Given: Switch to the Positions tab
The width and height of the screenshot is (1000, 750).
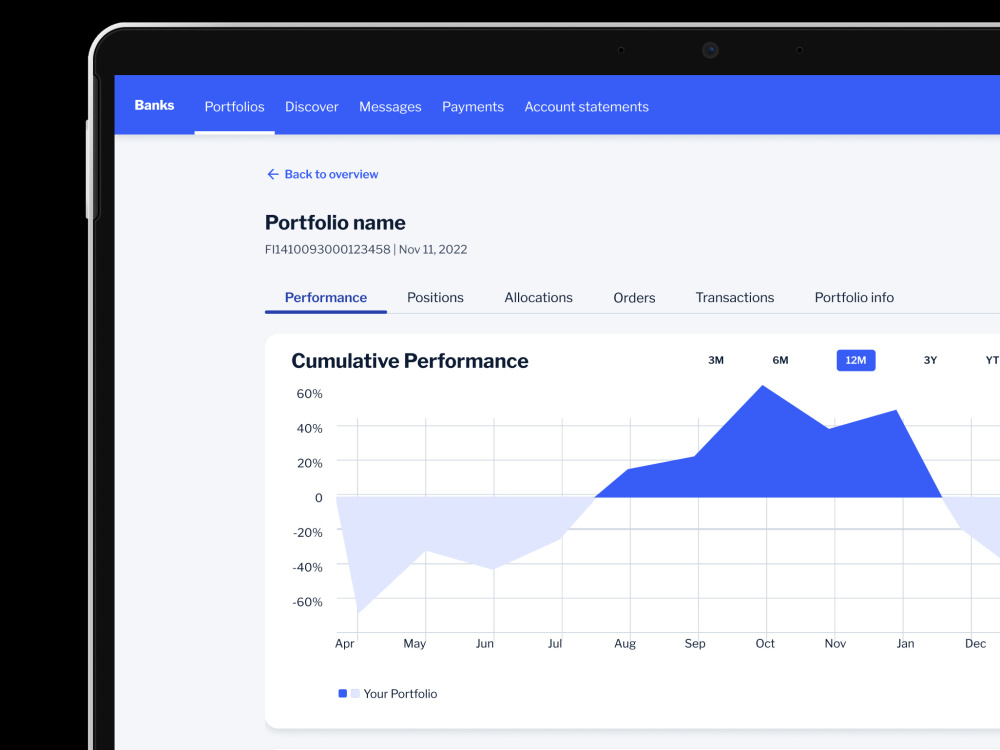Looking at the screenshot, I should pos(435,297).
